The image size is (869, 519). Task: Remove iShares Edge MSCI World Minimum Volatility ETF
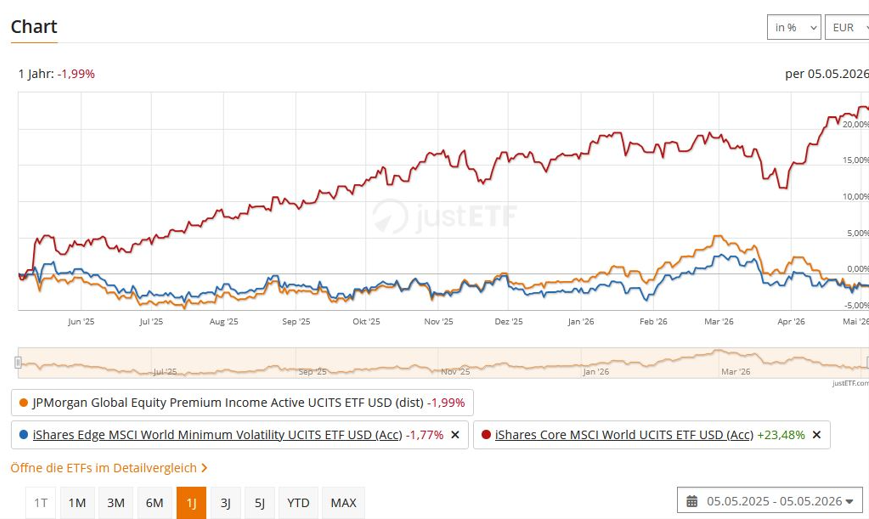[x=455, y=435]
